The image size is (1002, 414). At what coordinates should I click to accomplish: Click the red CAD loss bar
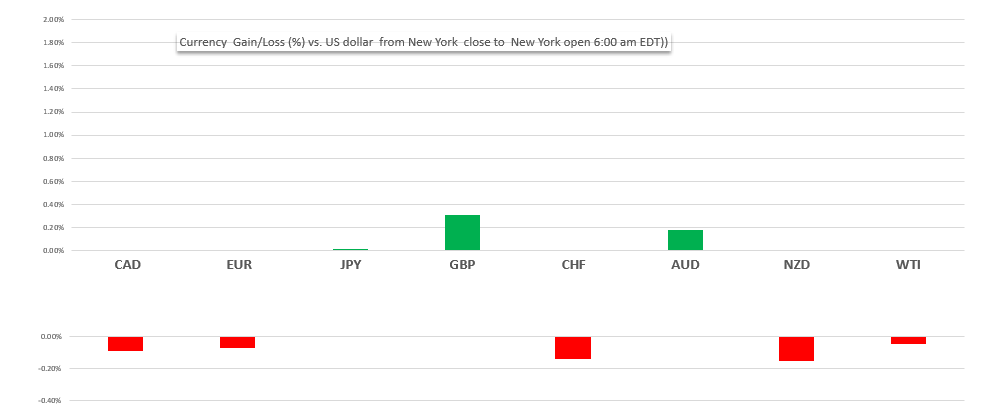coord(125,344)
